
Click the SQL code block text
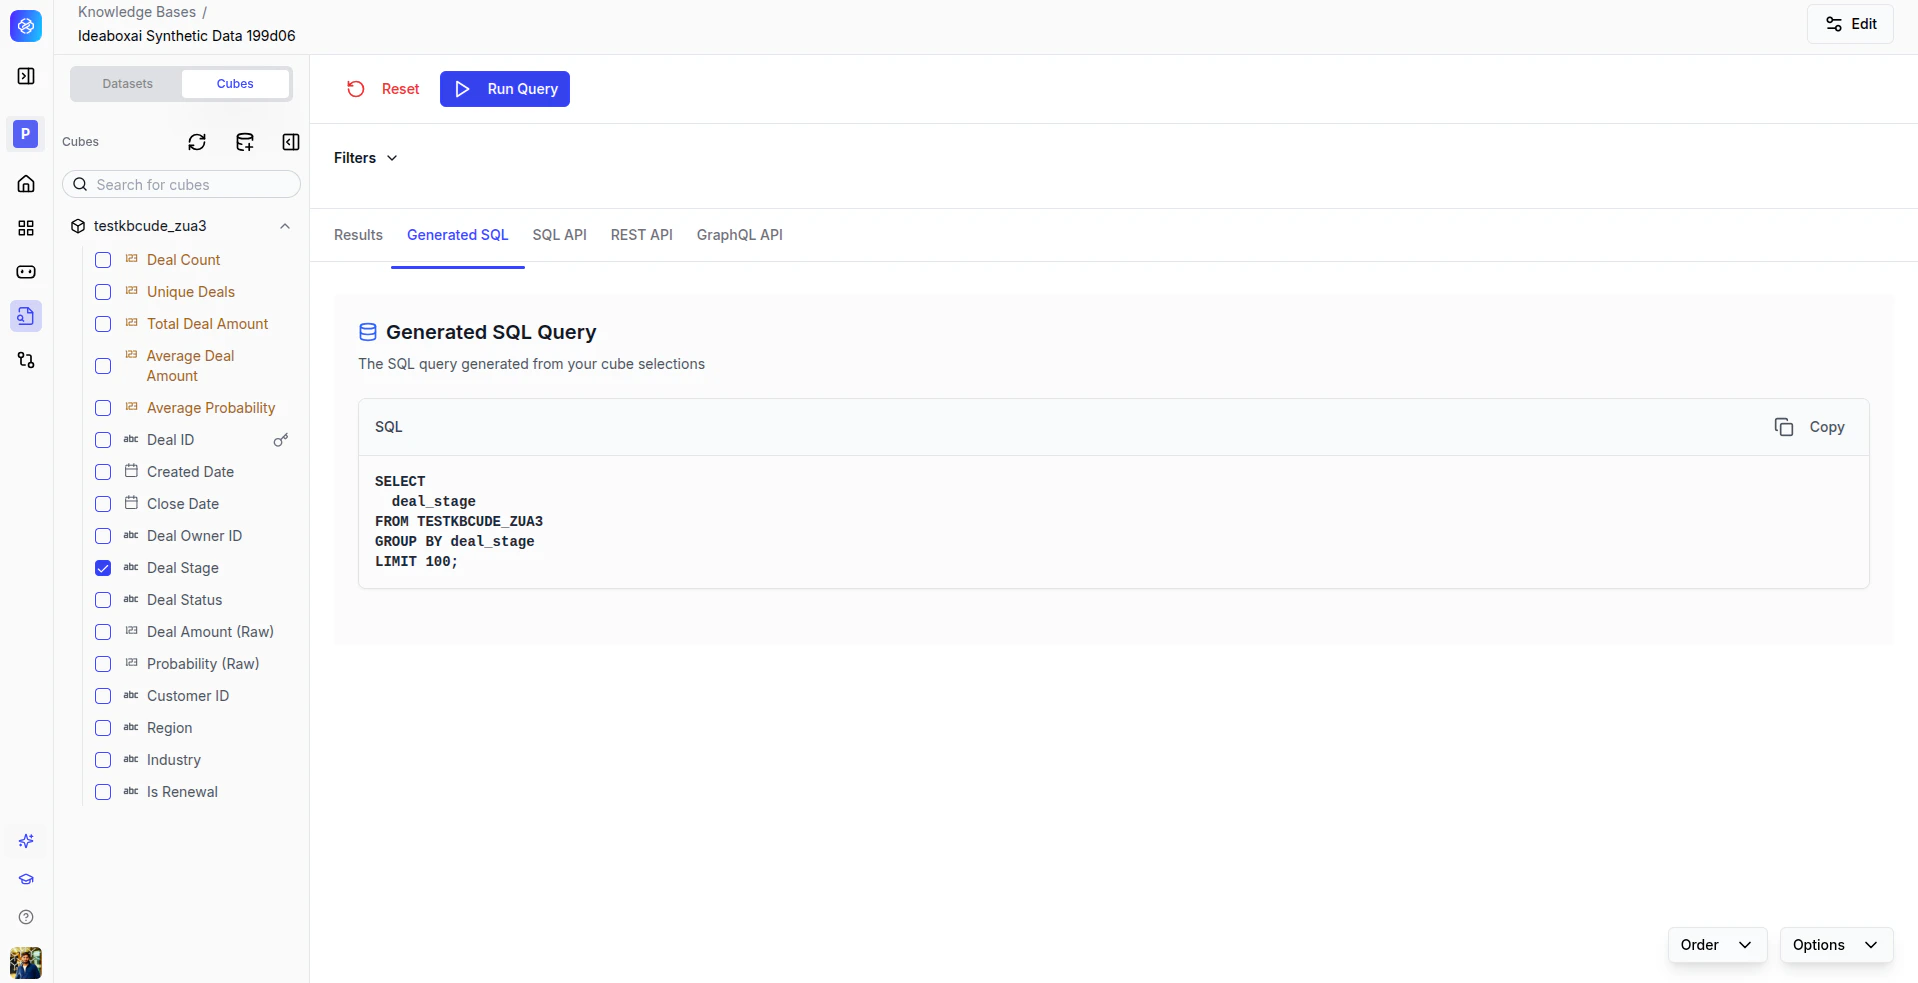pos(459,521)
